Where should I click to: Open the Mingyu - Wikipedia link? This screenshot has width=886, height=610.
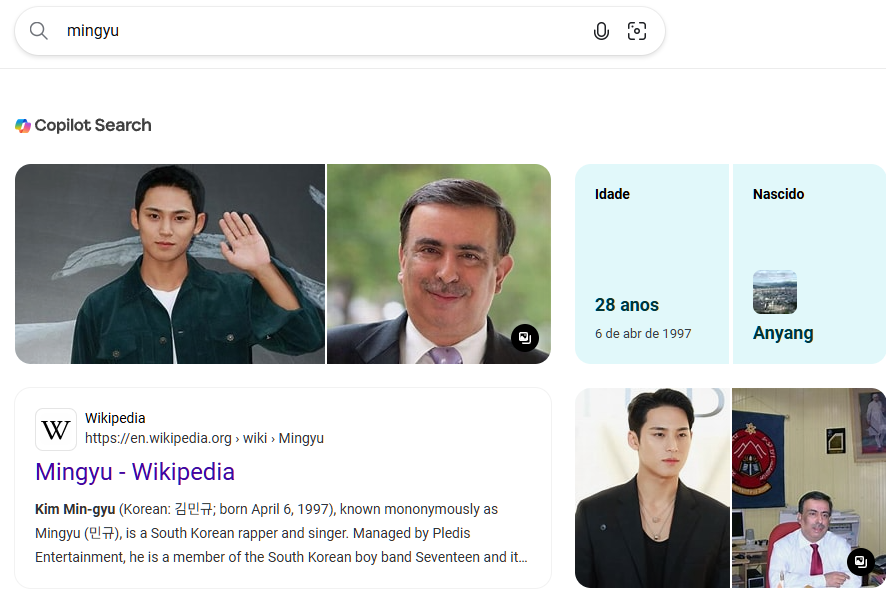click(135, 472)
